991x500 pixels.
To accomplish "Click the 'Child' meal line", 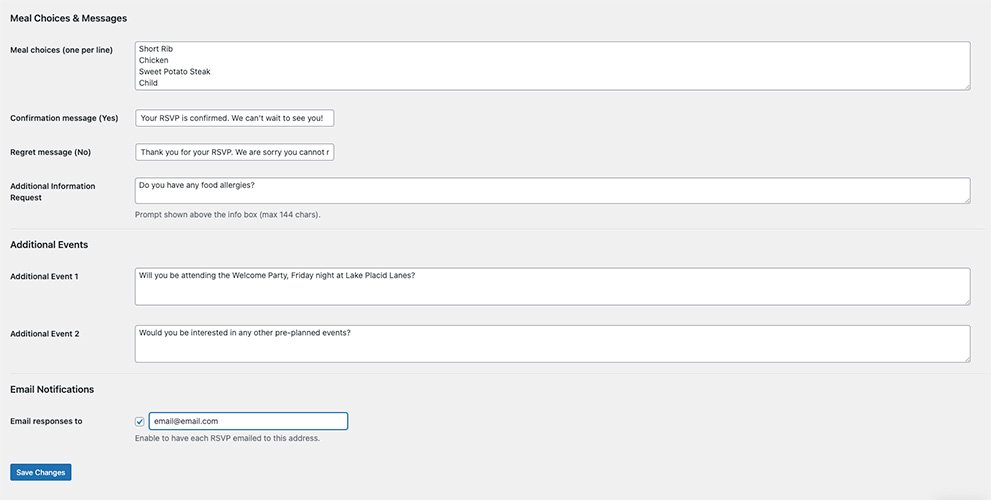I will pos(148,83).
